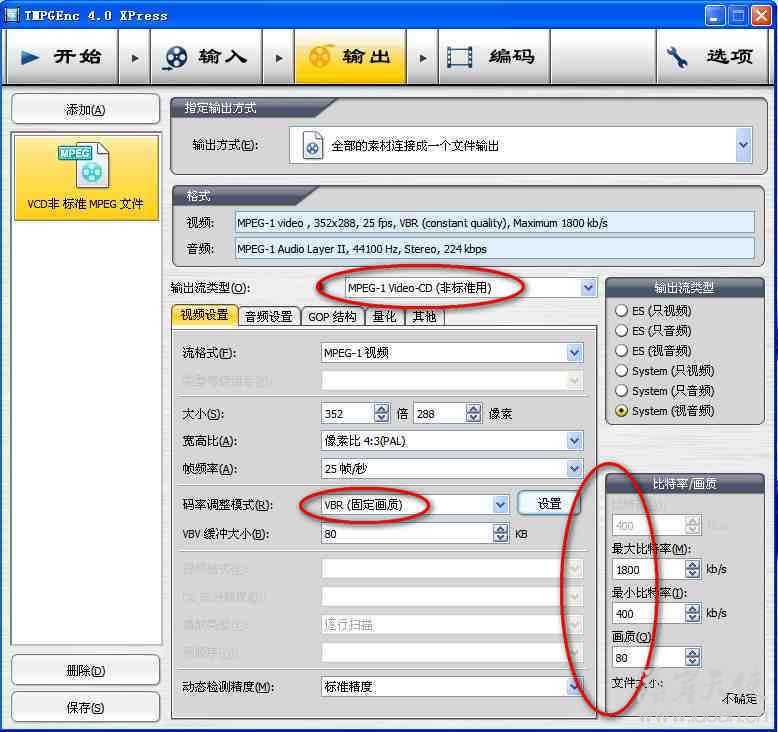Click the 画质 spinner arrows
This screenshot has height=732, width=778.
click(x=693, y=657)
